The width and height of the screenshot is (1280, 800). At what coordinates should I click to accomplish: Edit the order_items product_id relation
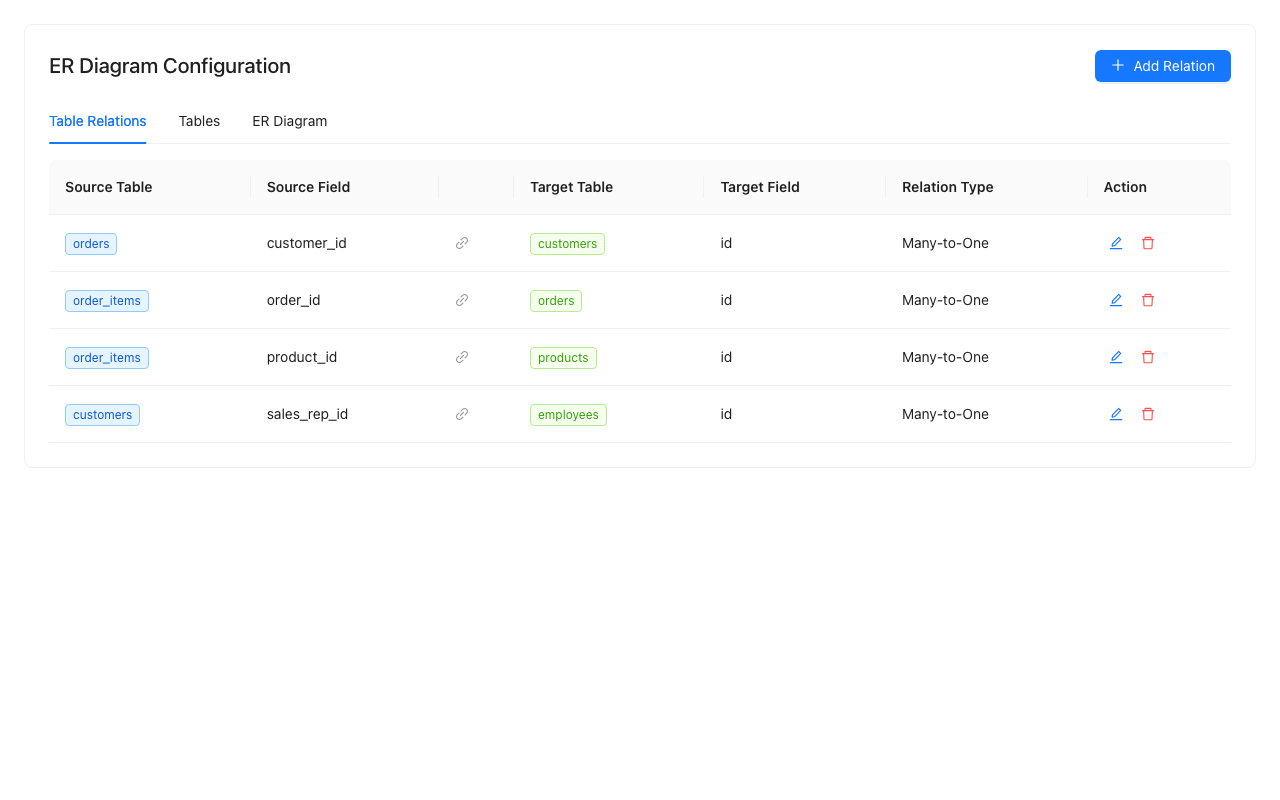(x=1116, y=357)
